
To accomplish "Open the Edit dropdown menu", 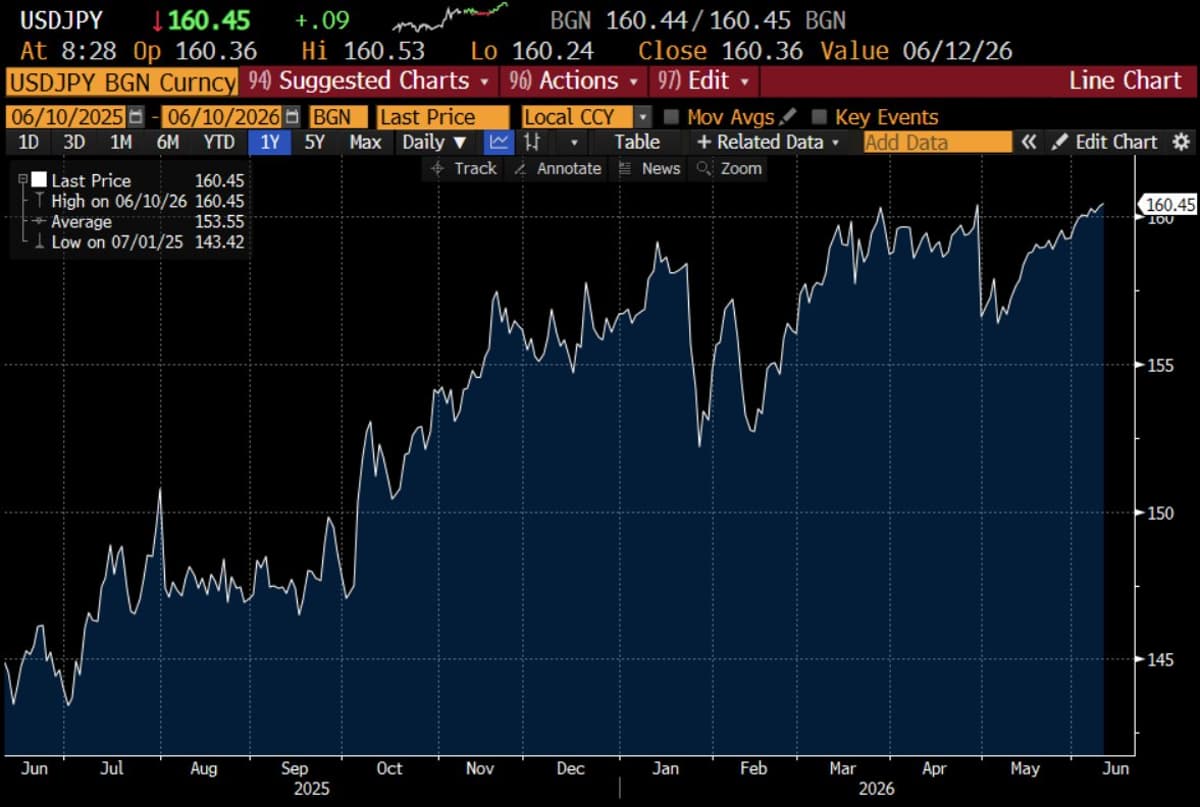I will (x=704, y=80).
